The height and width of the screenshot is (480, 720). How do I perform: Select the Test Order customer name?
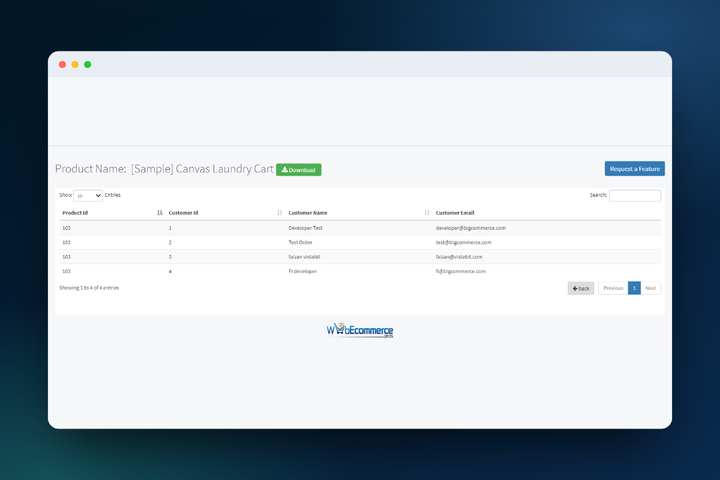[300, 242]
